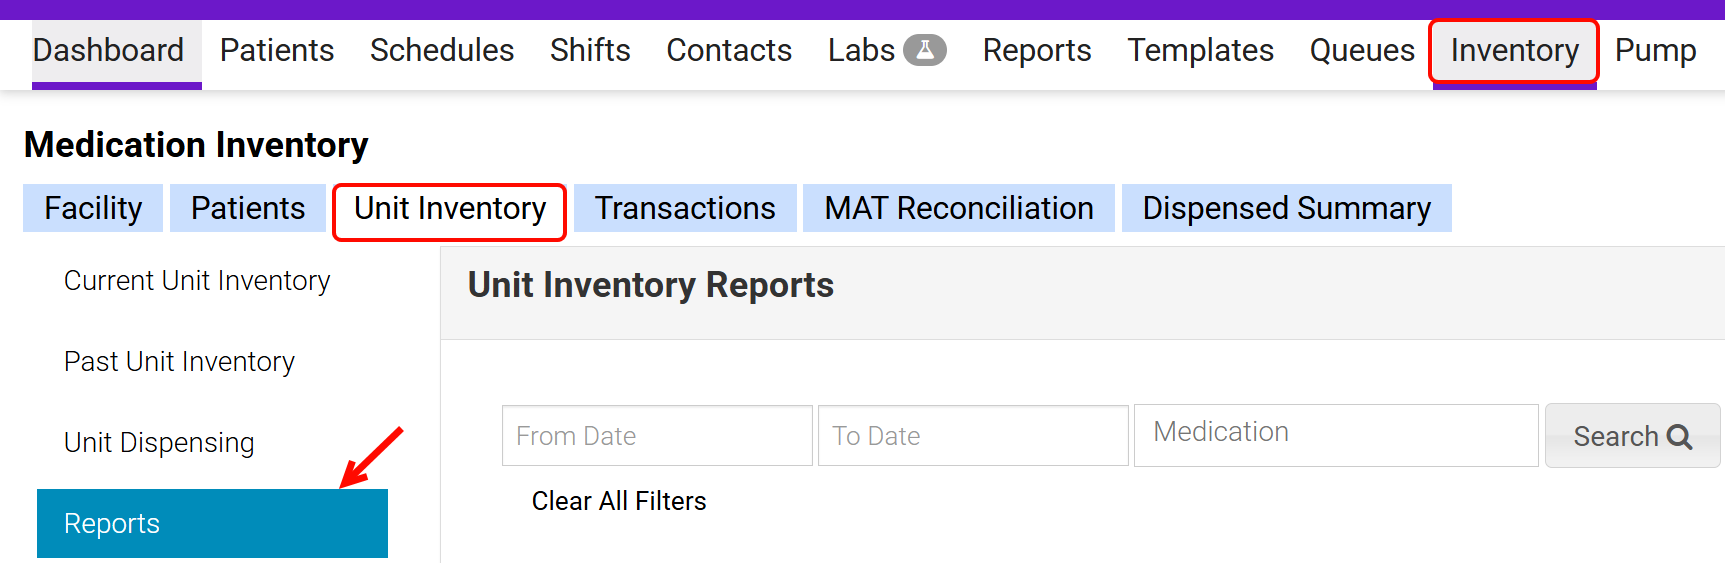Navigate to the top Reports tab
The image size is (1725, 563).
(1037, 50)
